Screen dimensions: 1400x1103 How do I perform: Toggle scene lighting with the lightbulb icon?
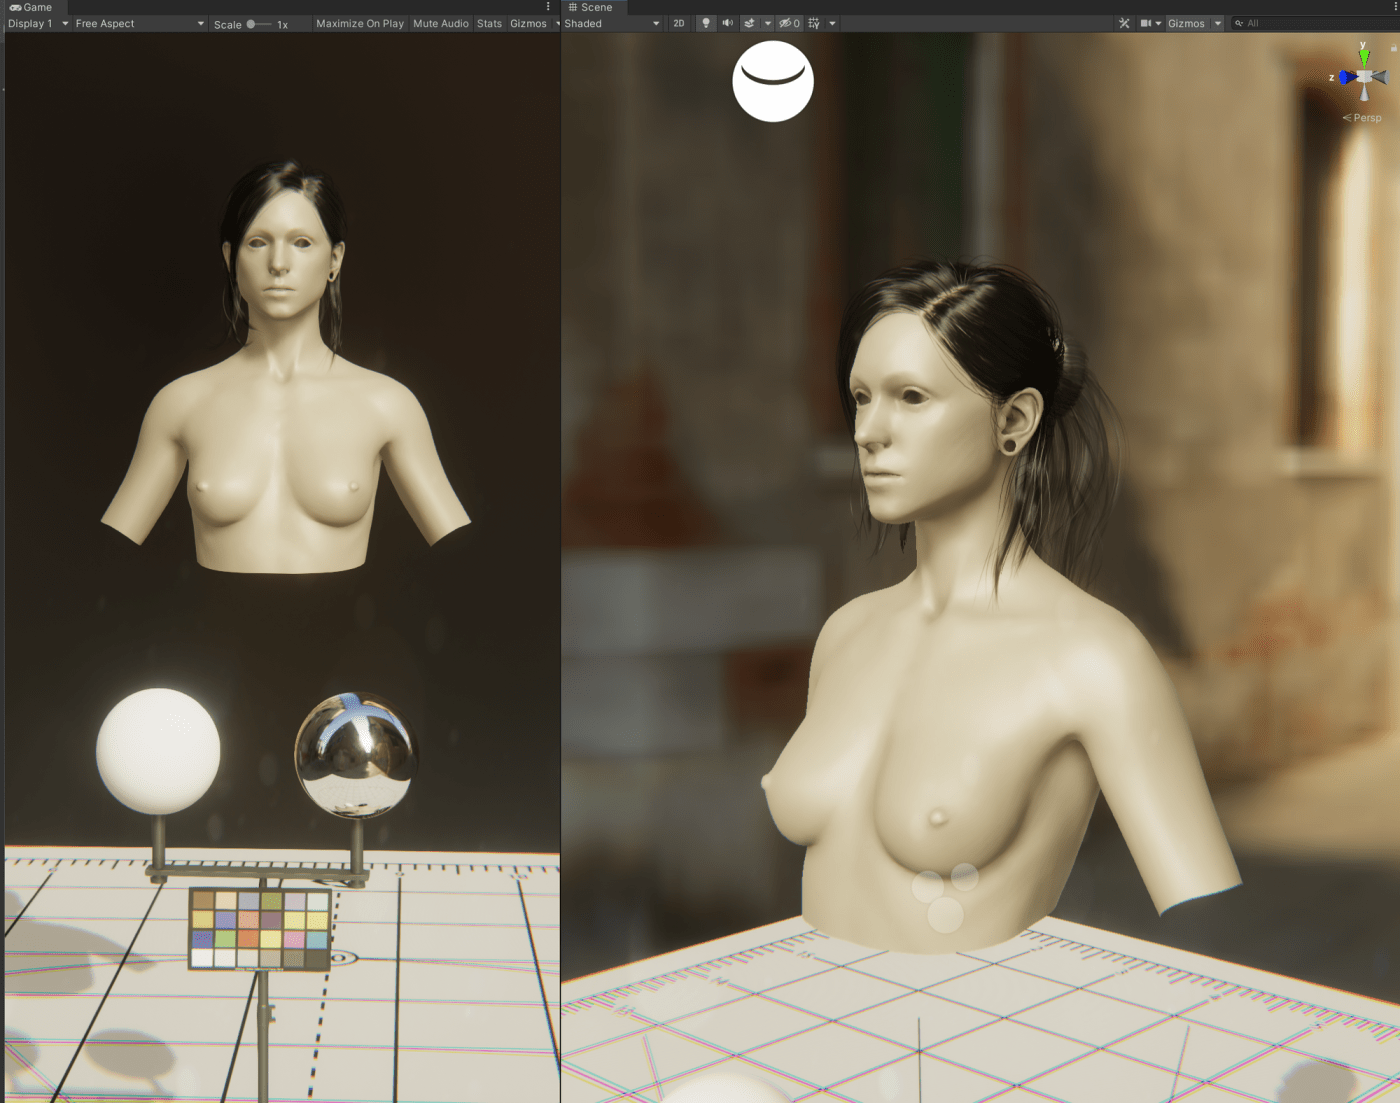click(x=706, y=23)
